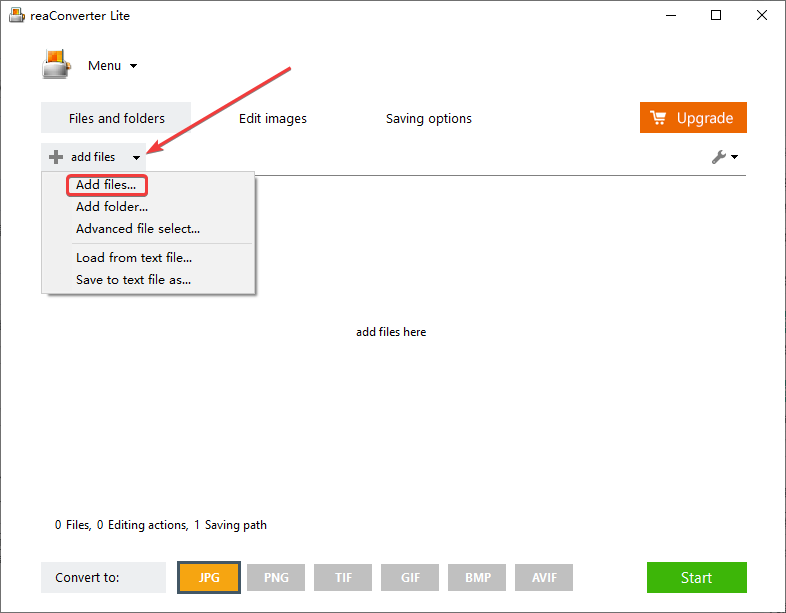Click the Convert to: button
This screenshot has width=786, height=613.
coord(103,577)
